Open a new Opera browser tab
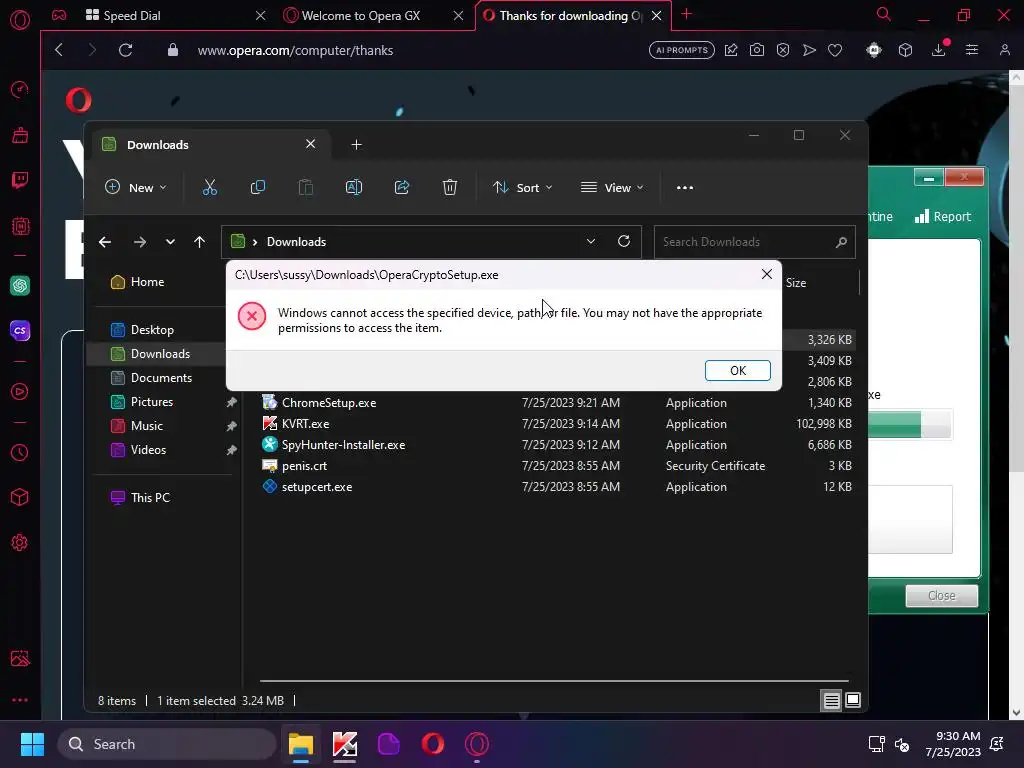The image size is (1024, 768). [686, 14]
